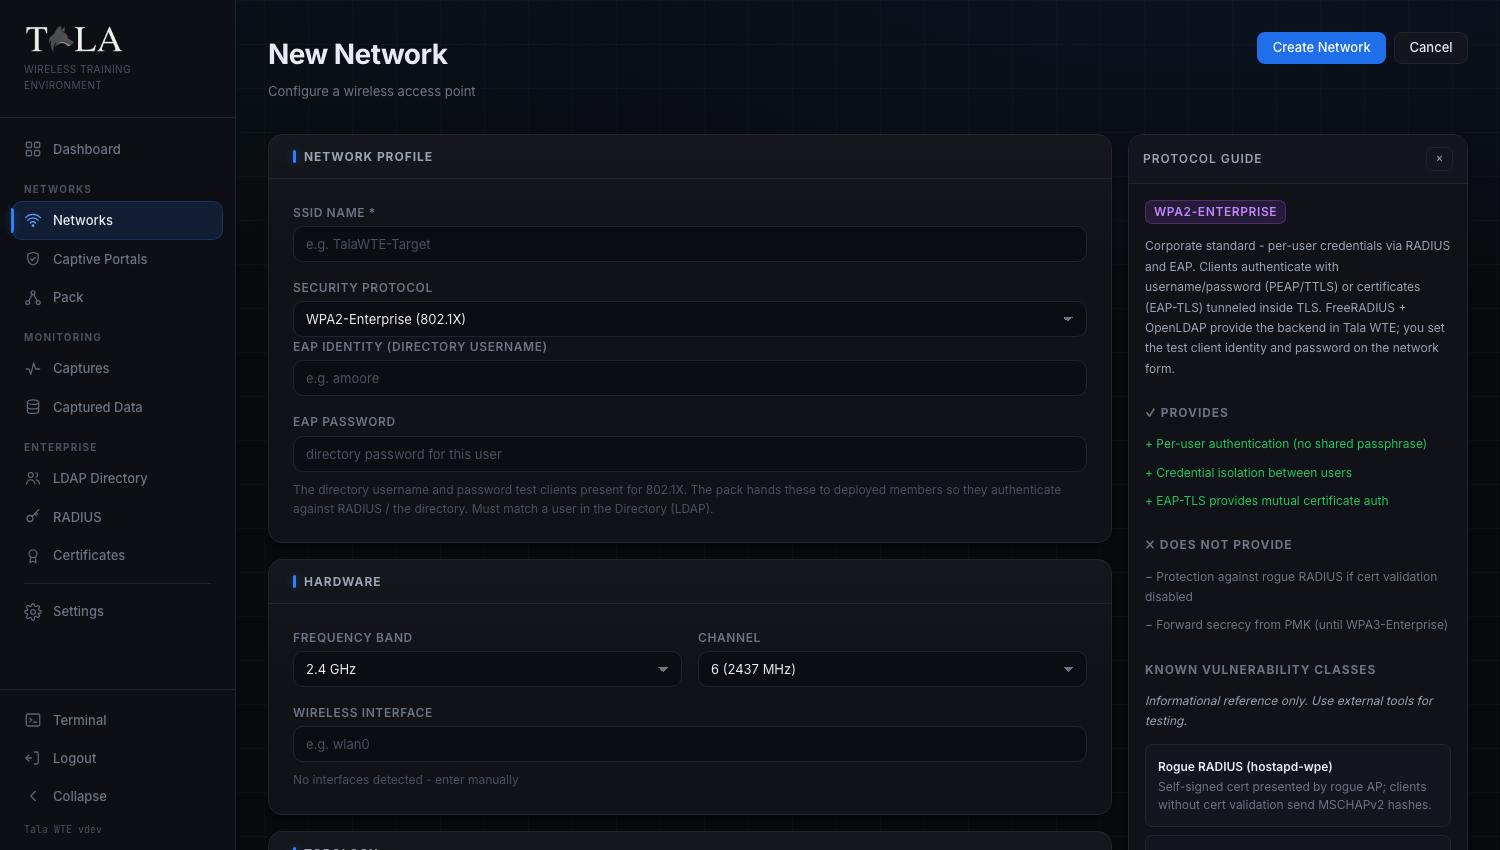Click the Terminal prompt icon

[x=33, y=720]
